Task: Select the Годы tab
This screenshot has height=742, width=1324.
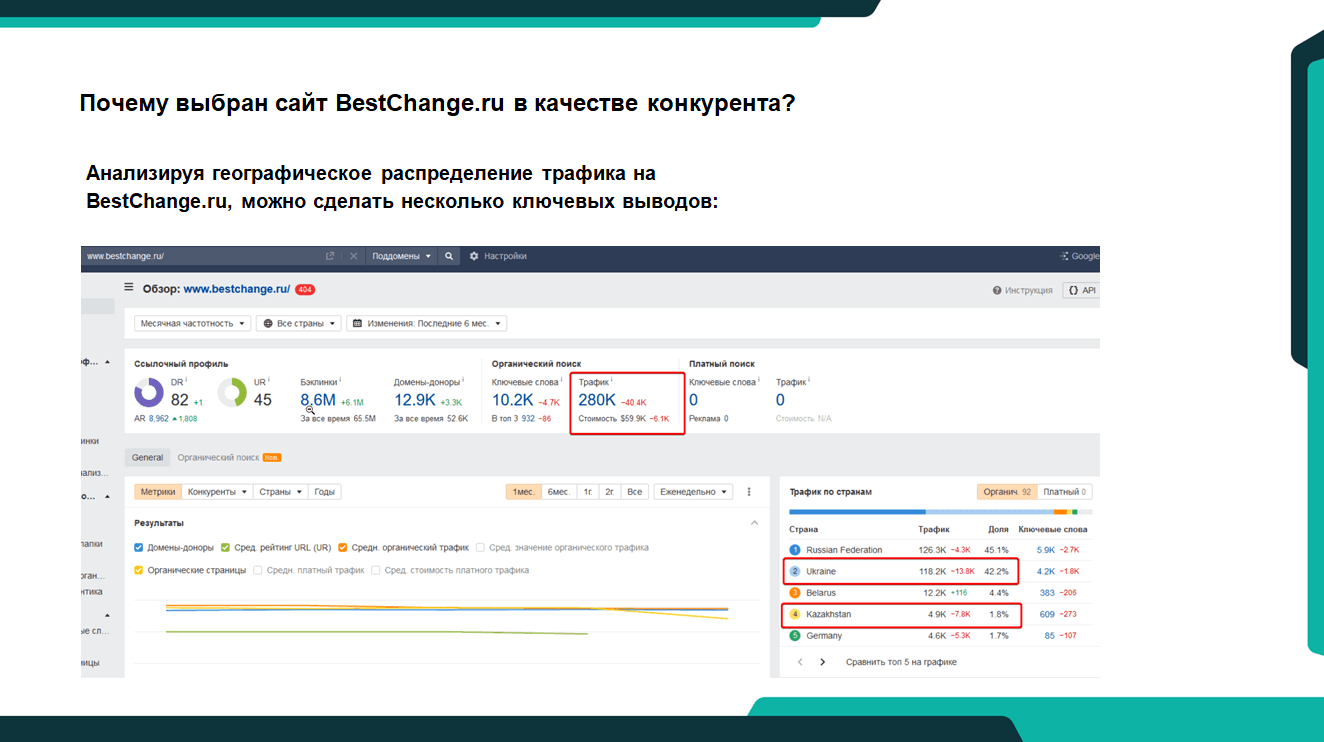Action: pyautogui.click(x=324, y=492)
